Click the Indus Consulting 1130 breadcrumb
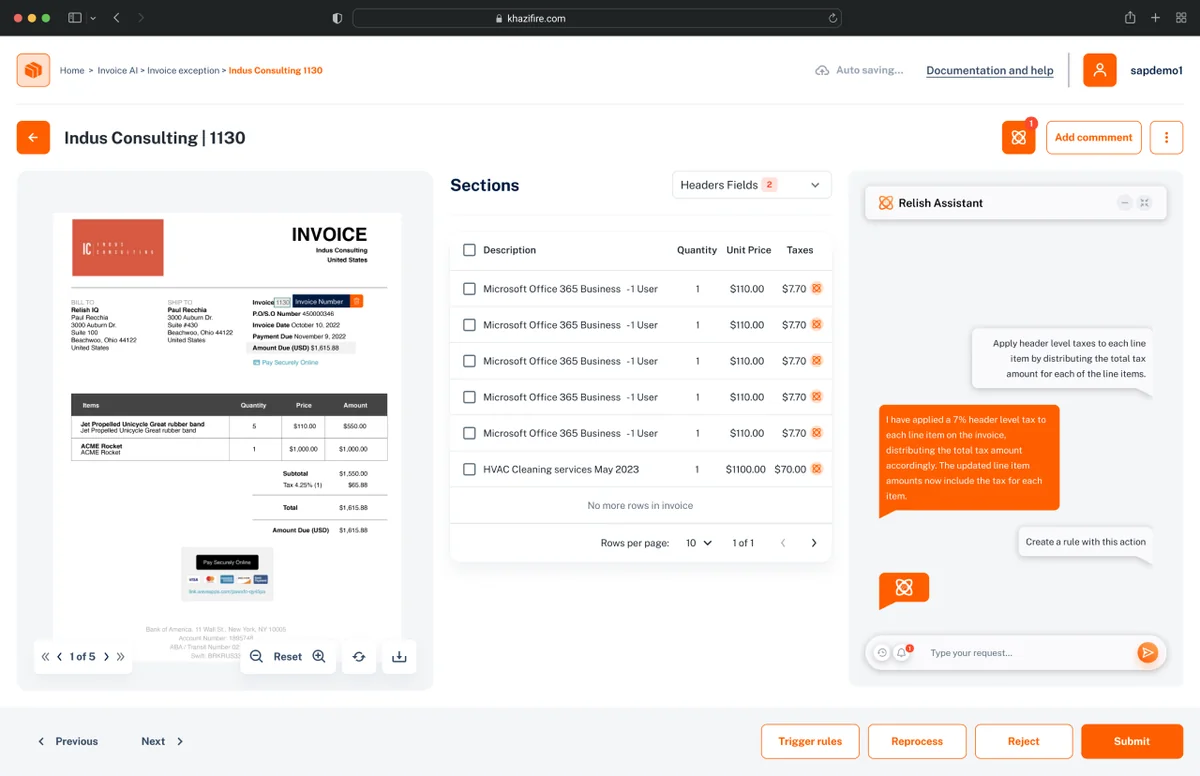 click(276, 71)
